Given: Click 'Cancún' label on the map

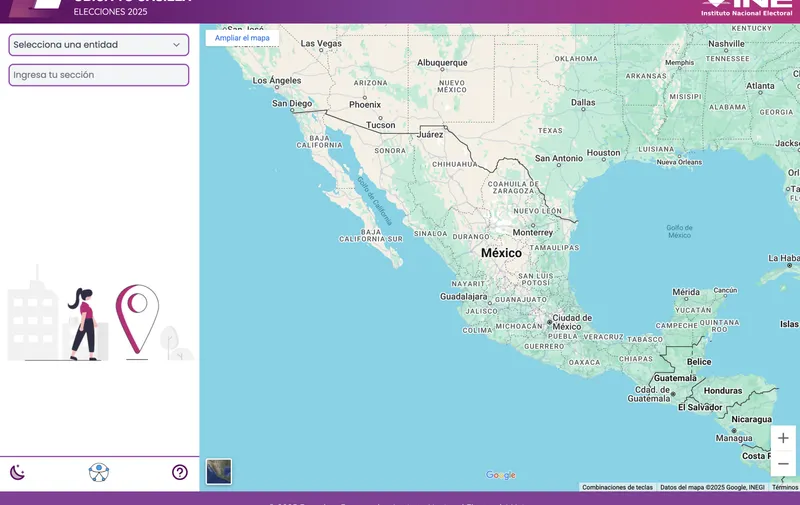Looking at the screenshot, I should pos(725,290).
